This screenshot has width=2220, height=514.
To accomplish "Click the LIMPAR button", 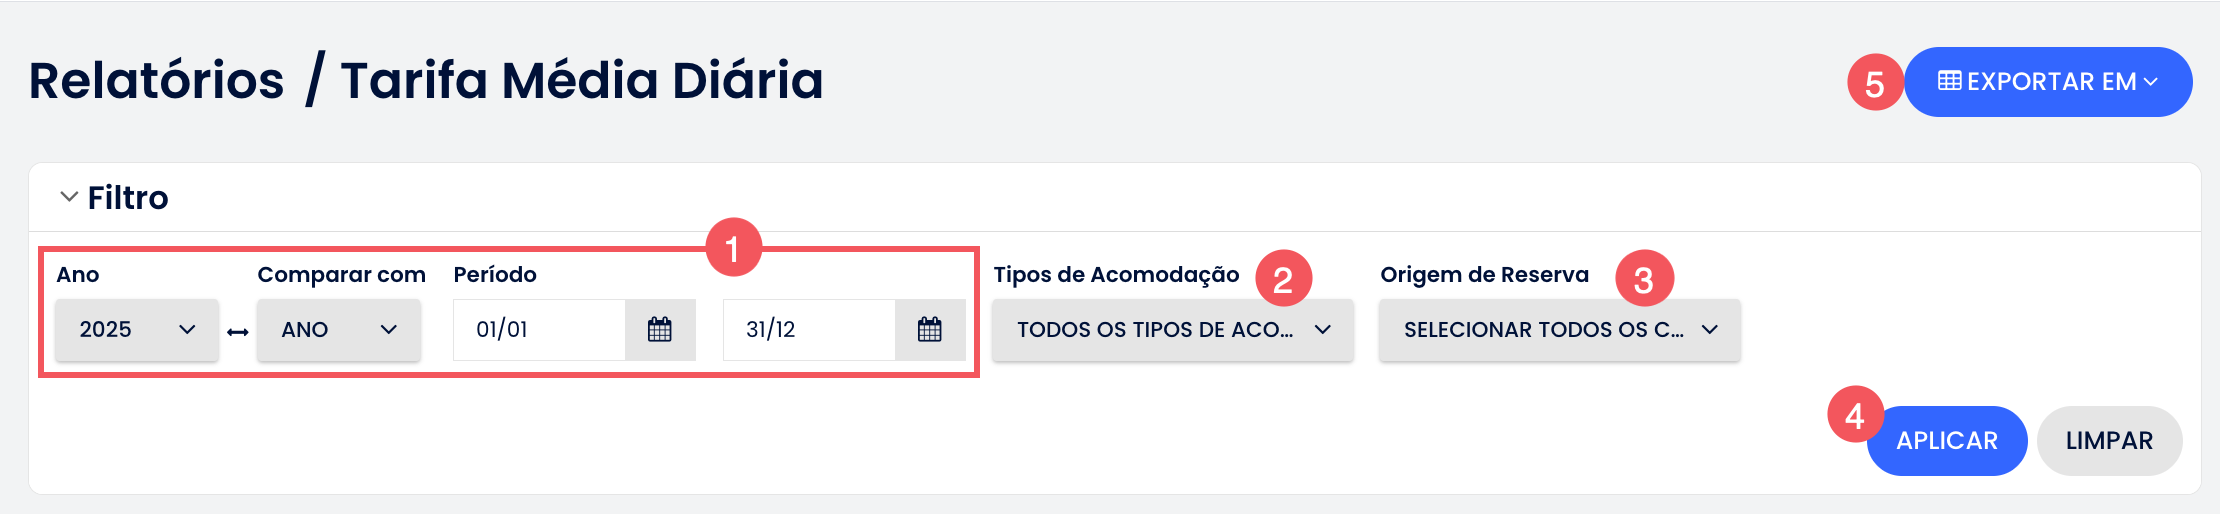I will tap(2109, 441).
